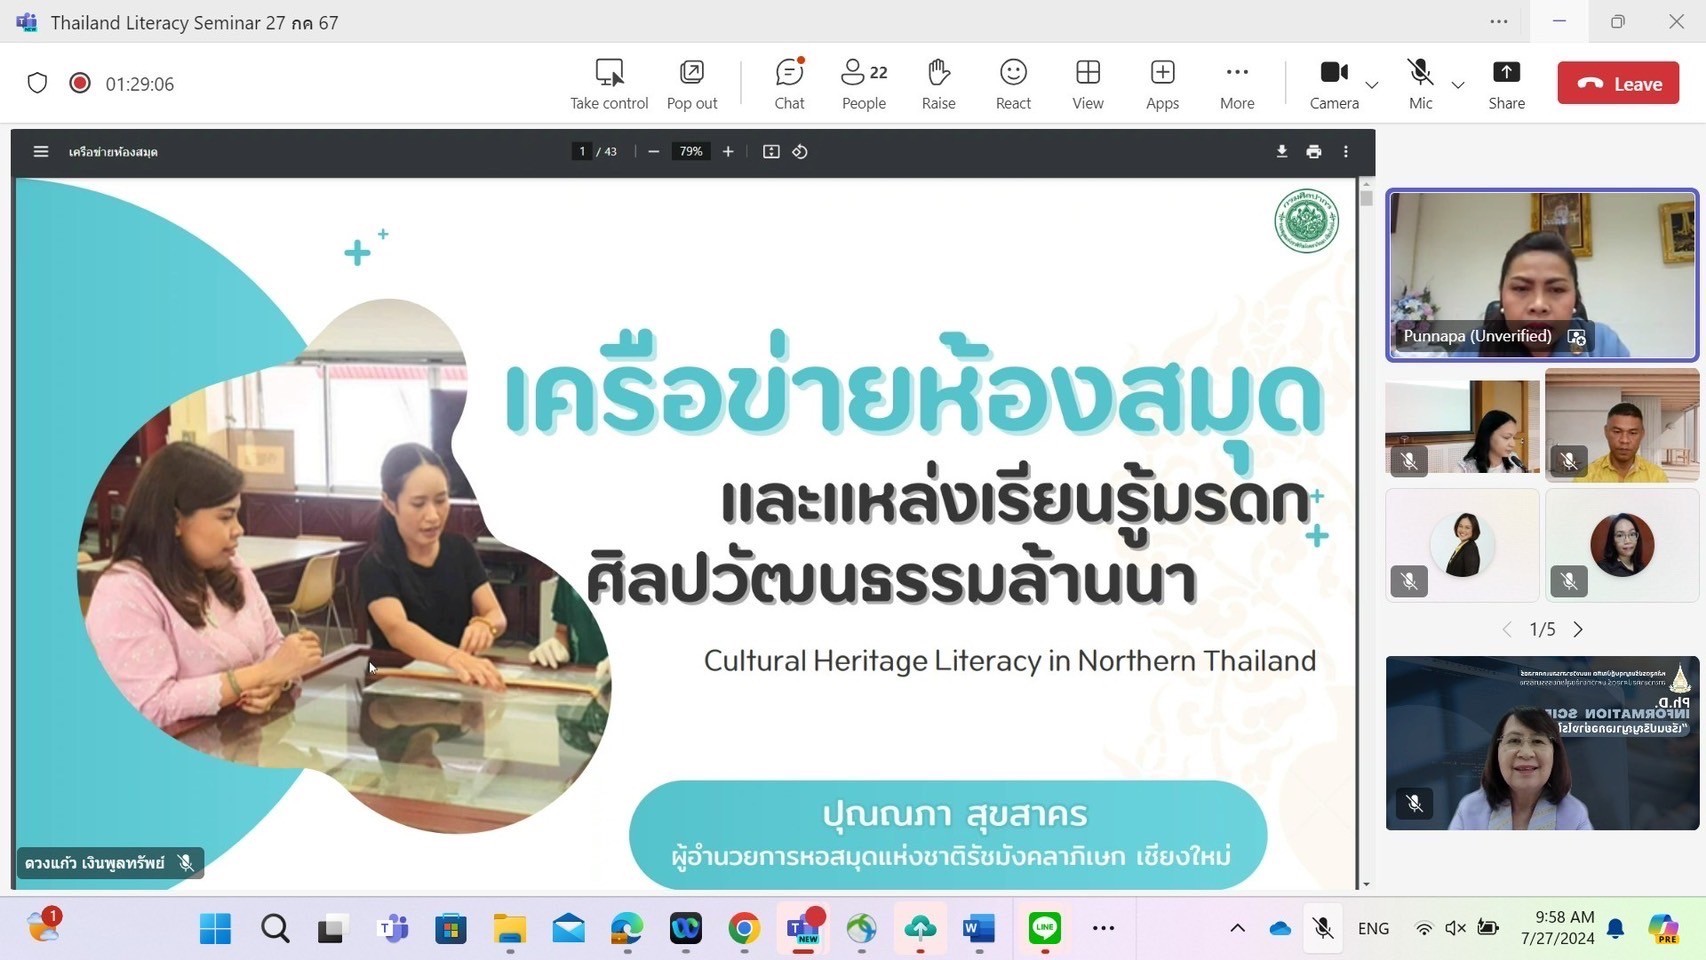Open microphone options chevron
This screenshot has width=1706, height=960.
coord(1457,86)
